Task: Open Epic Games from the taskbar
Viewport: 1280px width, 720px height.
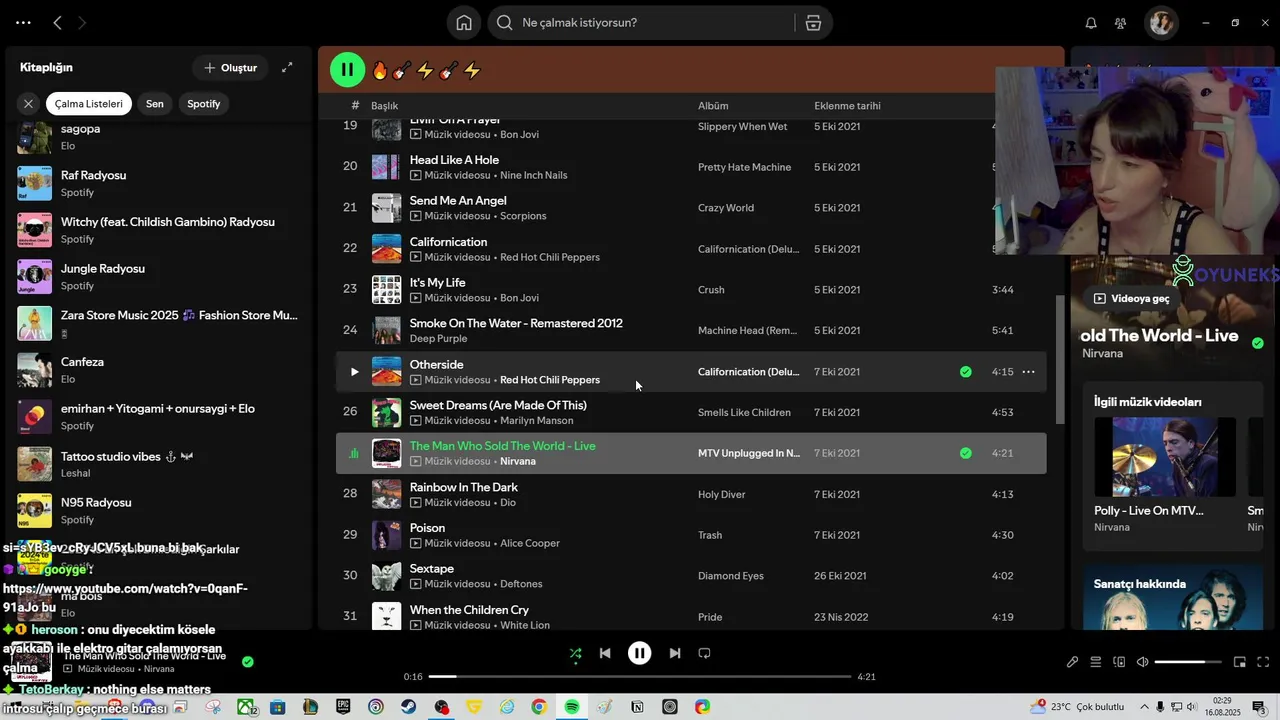Action: point(343,707)
